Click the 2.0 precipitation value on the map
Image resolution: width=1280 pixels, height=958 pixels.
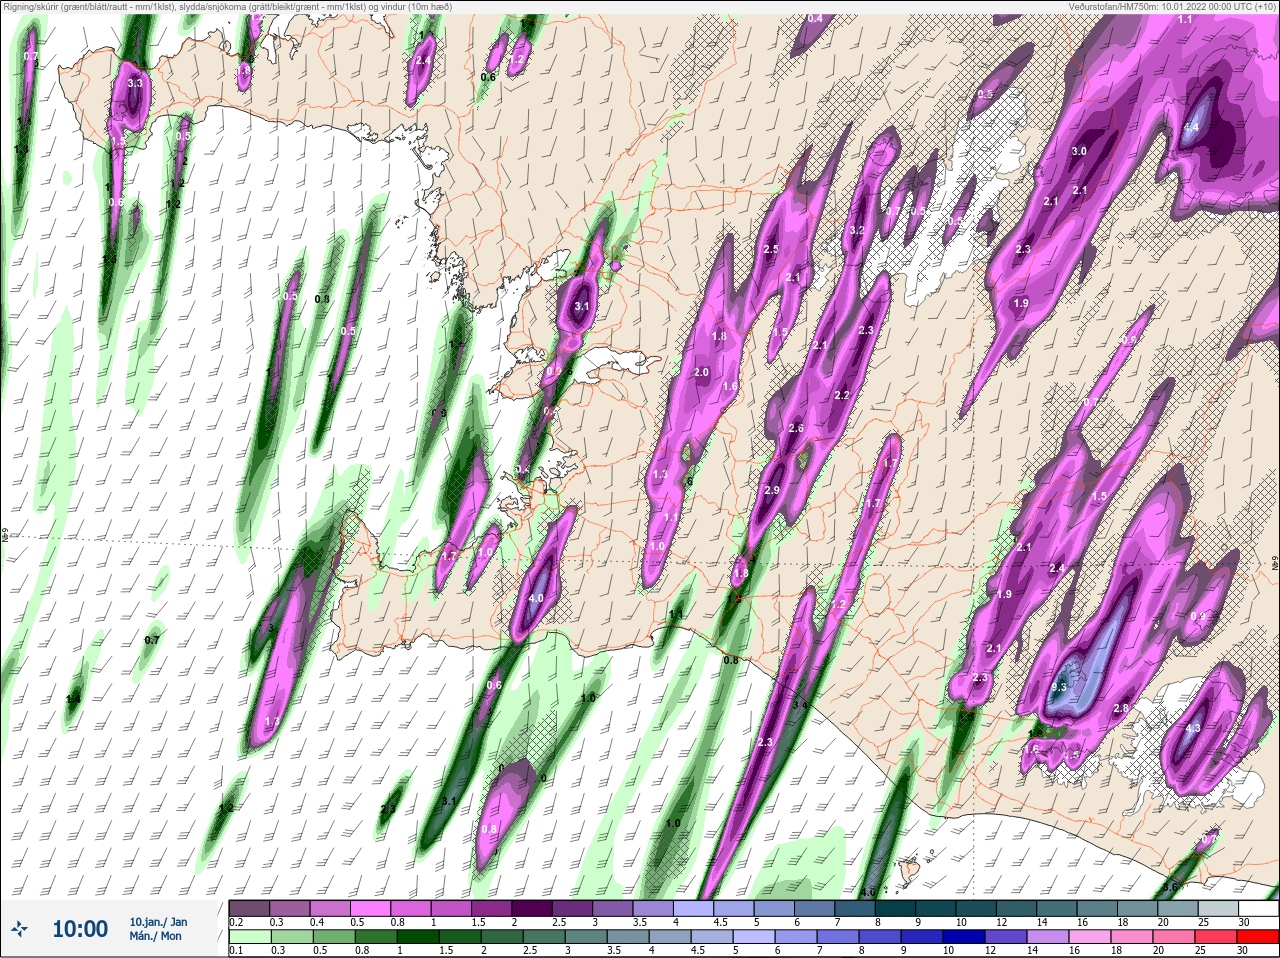tap(701, 372)
